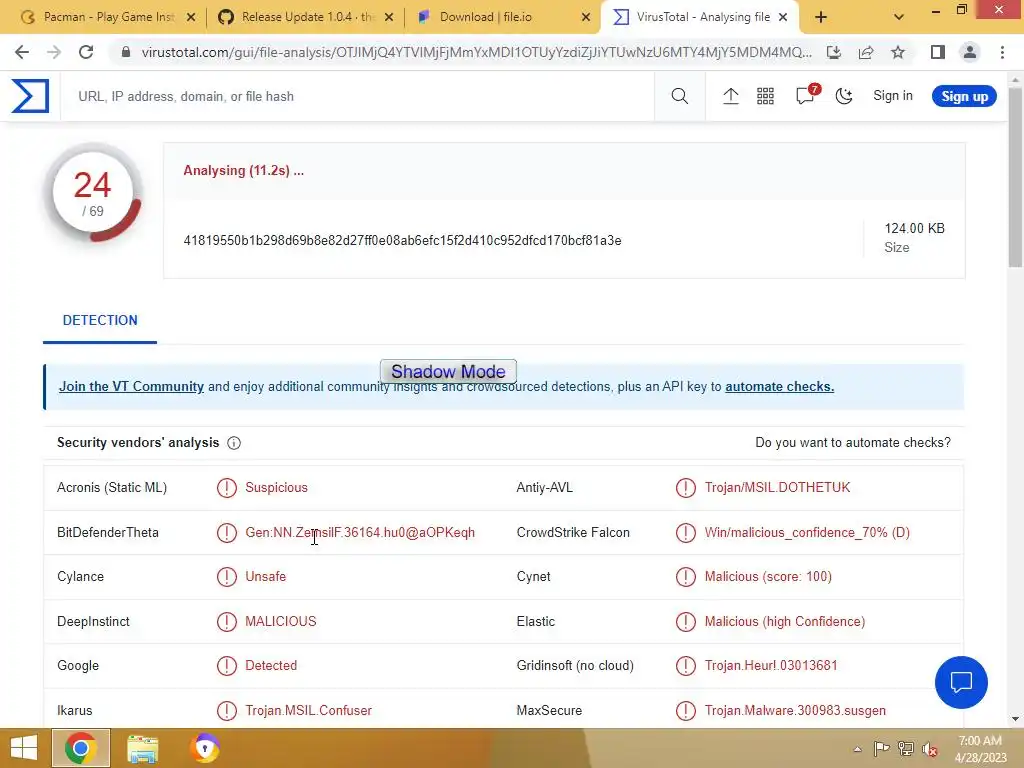Click the DeepInstinct MALICIOUS result
The width and height of the screenshot is (1024, 768).
281,622
